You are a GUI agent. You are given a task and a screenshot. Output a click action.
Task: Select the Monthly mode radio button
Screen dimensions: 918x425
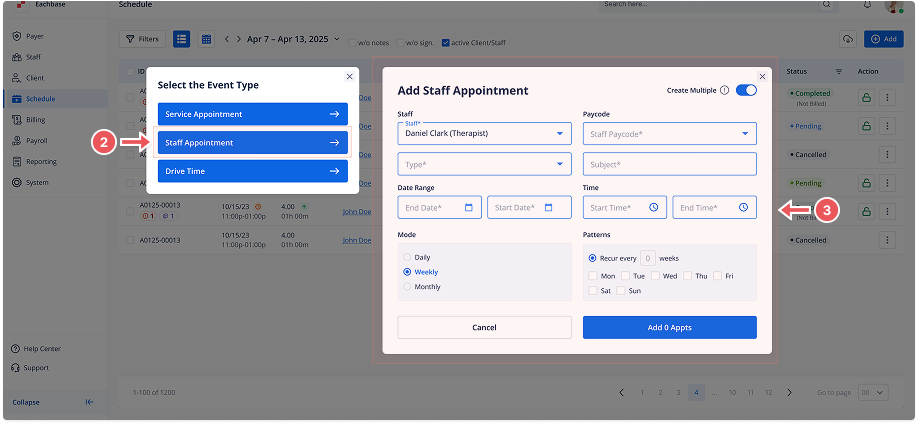[407, 287]
